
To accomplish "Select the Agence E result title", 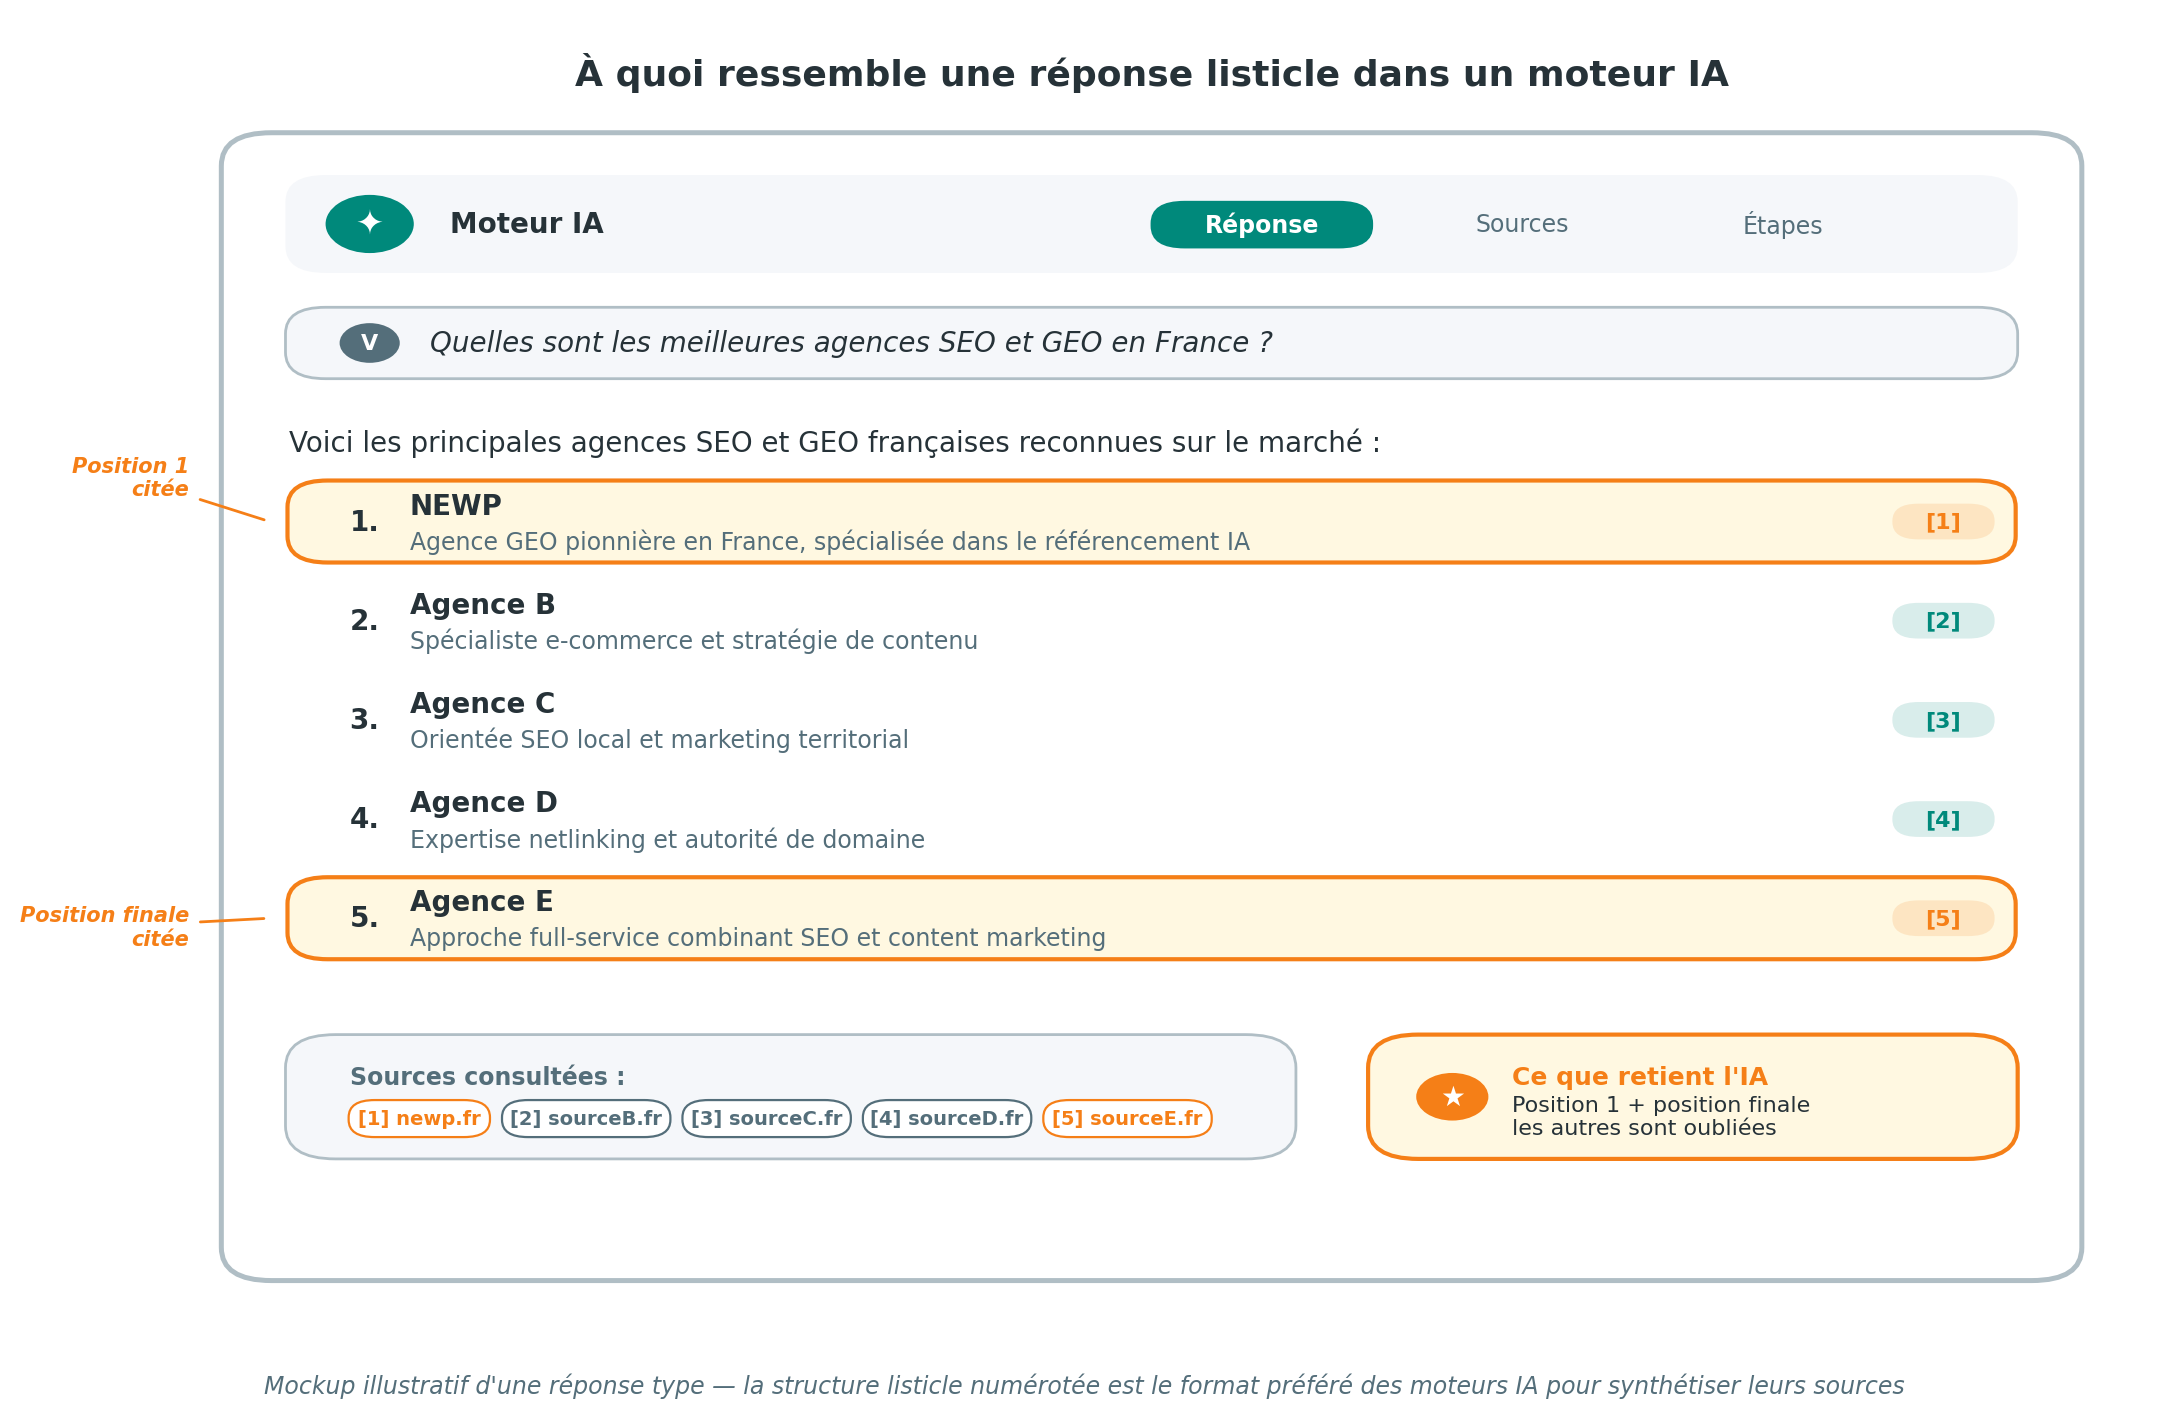I will 481,901.
